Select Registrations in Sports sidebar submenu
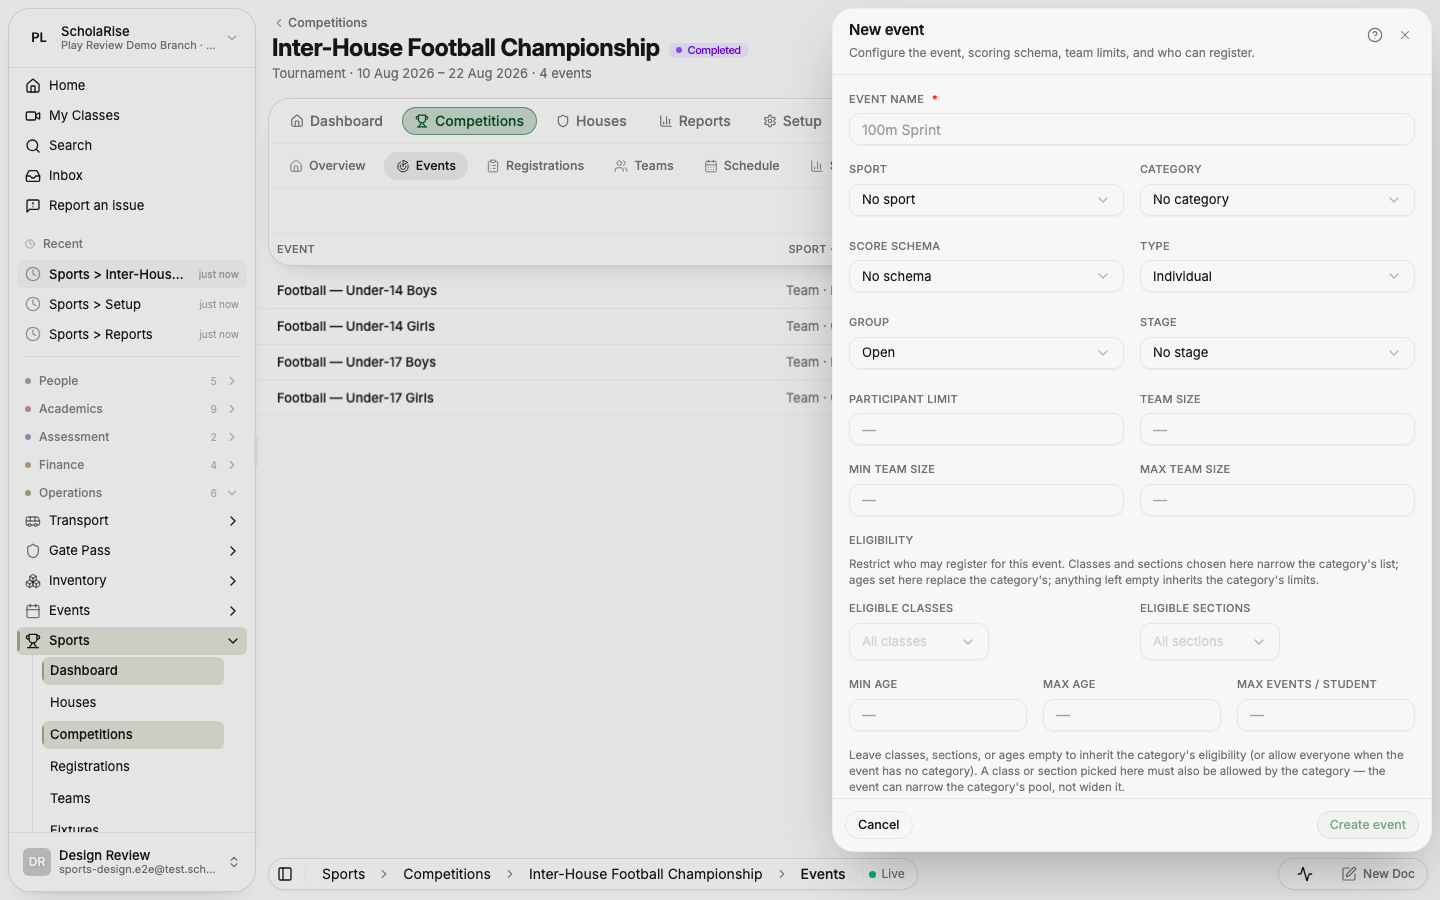The height and width of the screenshot is (900, 1440). (133, 767)
